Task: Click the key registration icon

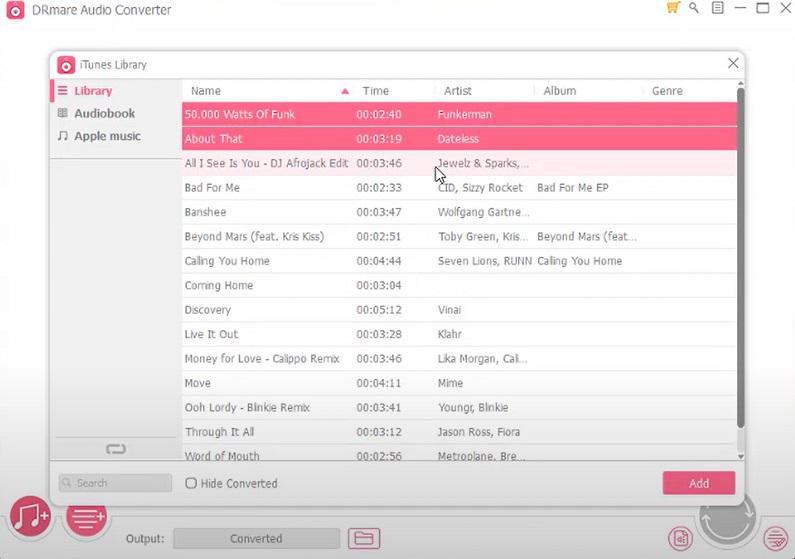Action: [694, 8]
